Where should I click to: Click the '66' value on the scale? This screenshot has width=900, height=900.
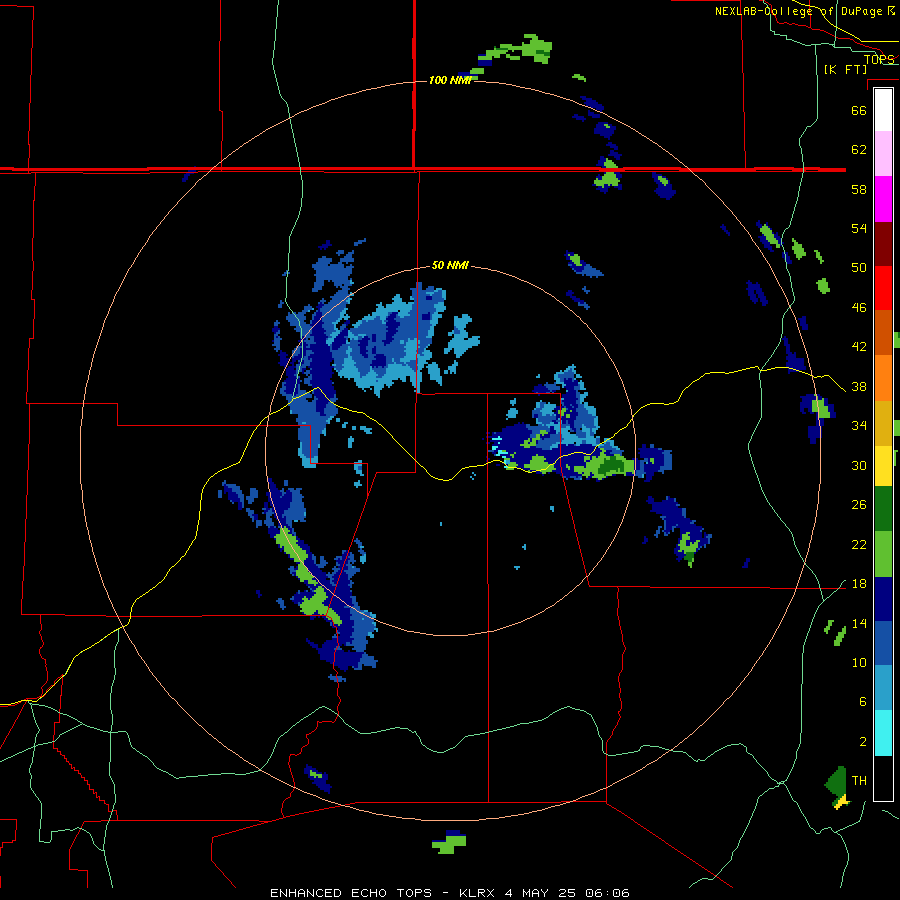click(859, 110)
